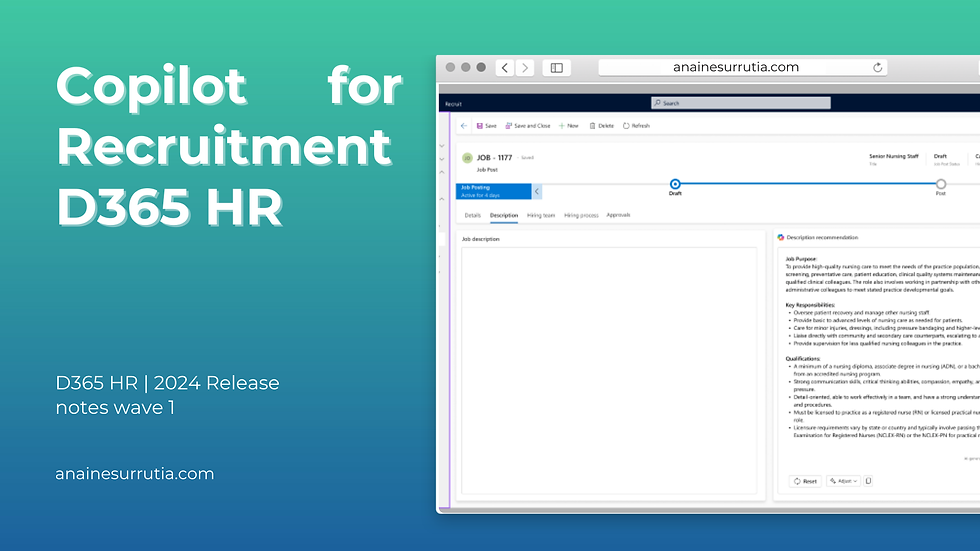This screenshot has width=980, height=551.
Task: Click the Draft job post status
Action: (x=940, y=156)
